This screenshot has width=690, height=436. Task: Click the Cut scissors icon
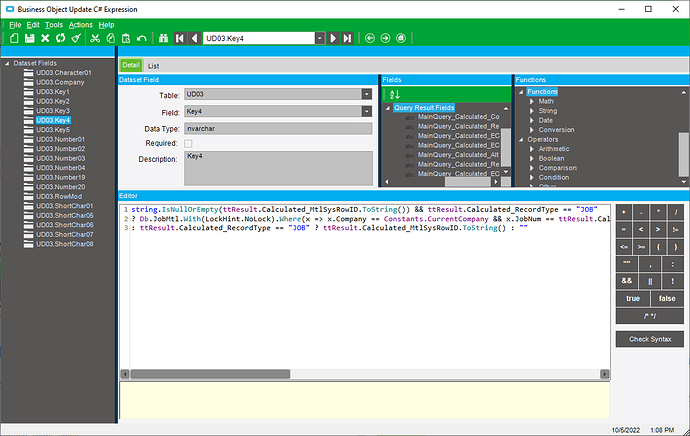coord(95,38)
